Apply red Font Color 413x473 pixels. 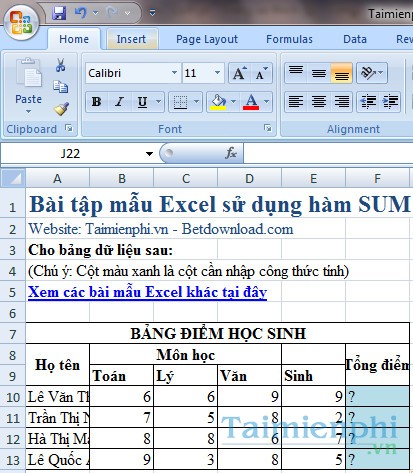pos(251,102)
